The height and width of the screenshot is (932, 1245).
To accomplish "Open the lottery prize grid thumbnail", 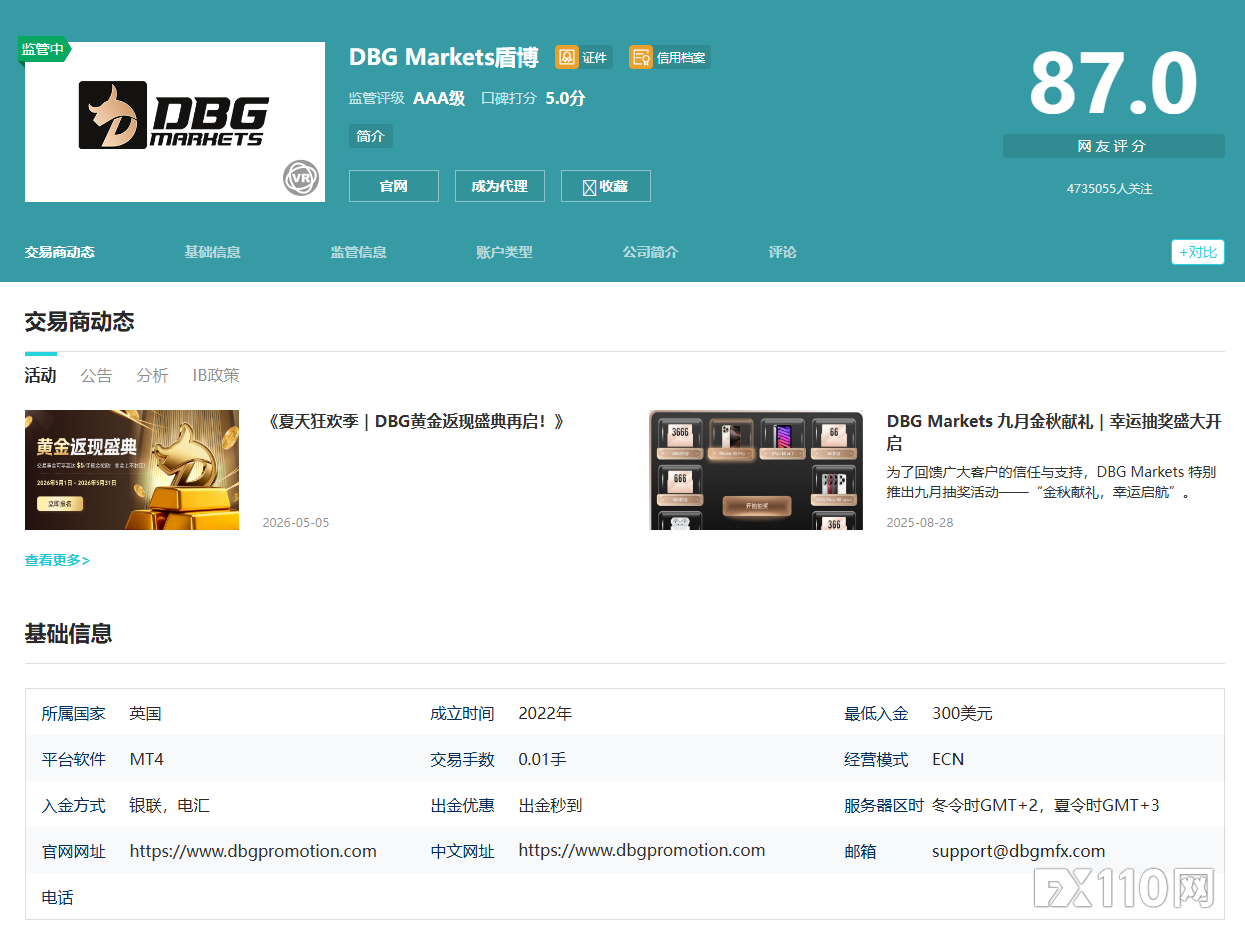I will [756, 470].
